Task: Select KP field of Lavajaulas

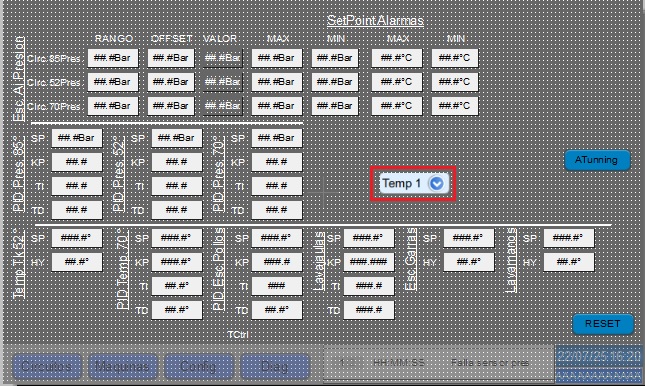Action: (369, 262)
